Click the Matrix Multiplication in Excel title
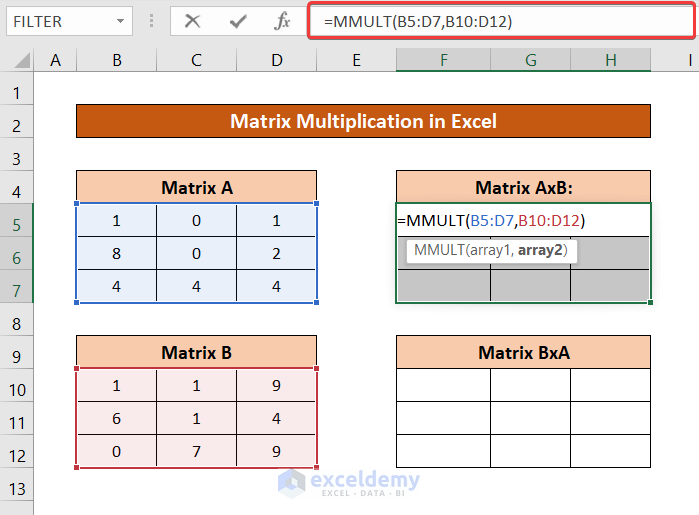 (x=363, y=121)
